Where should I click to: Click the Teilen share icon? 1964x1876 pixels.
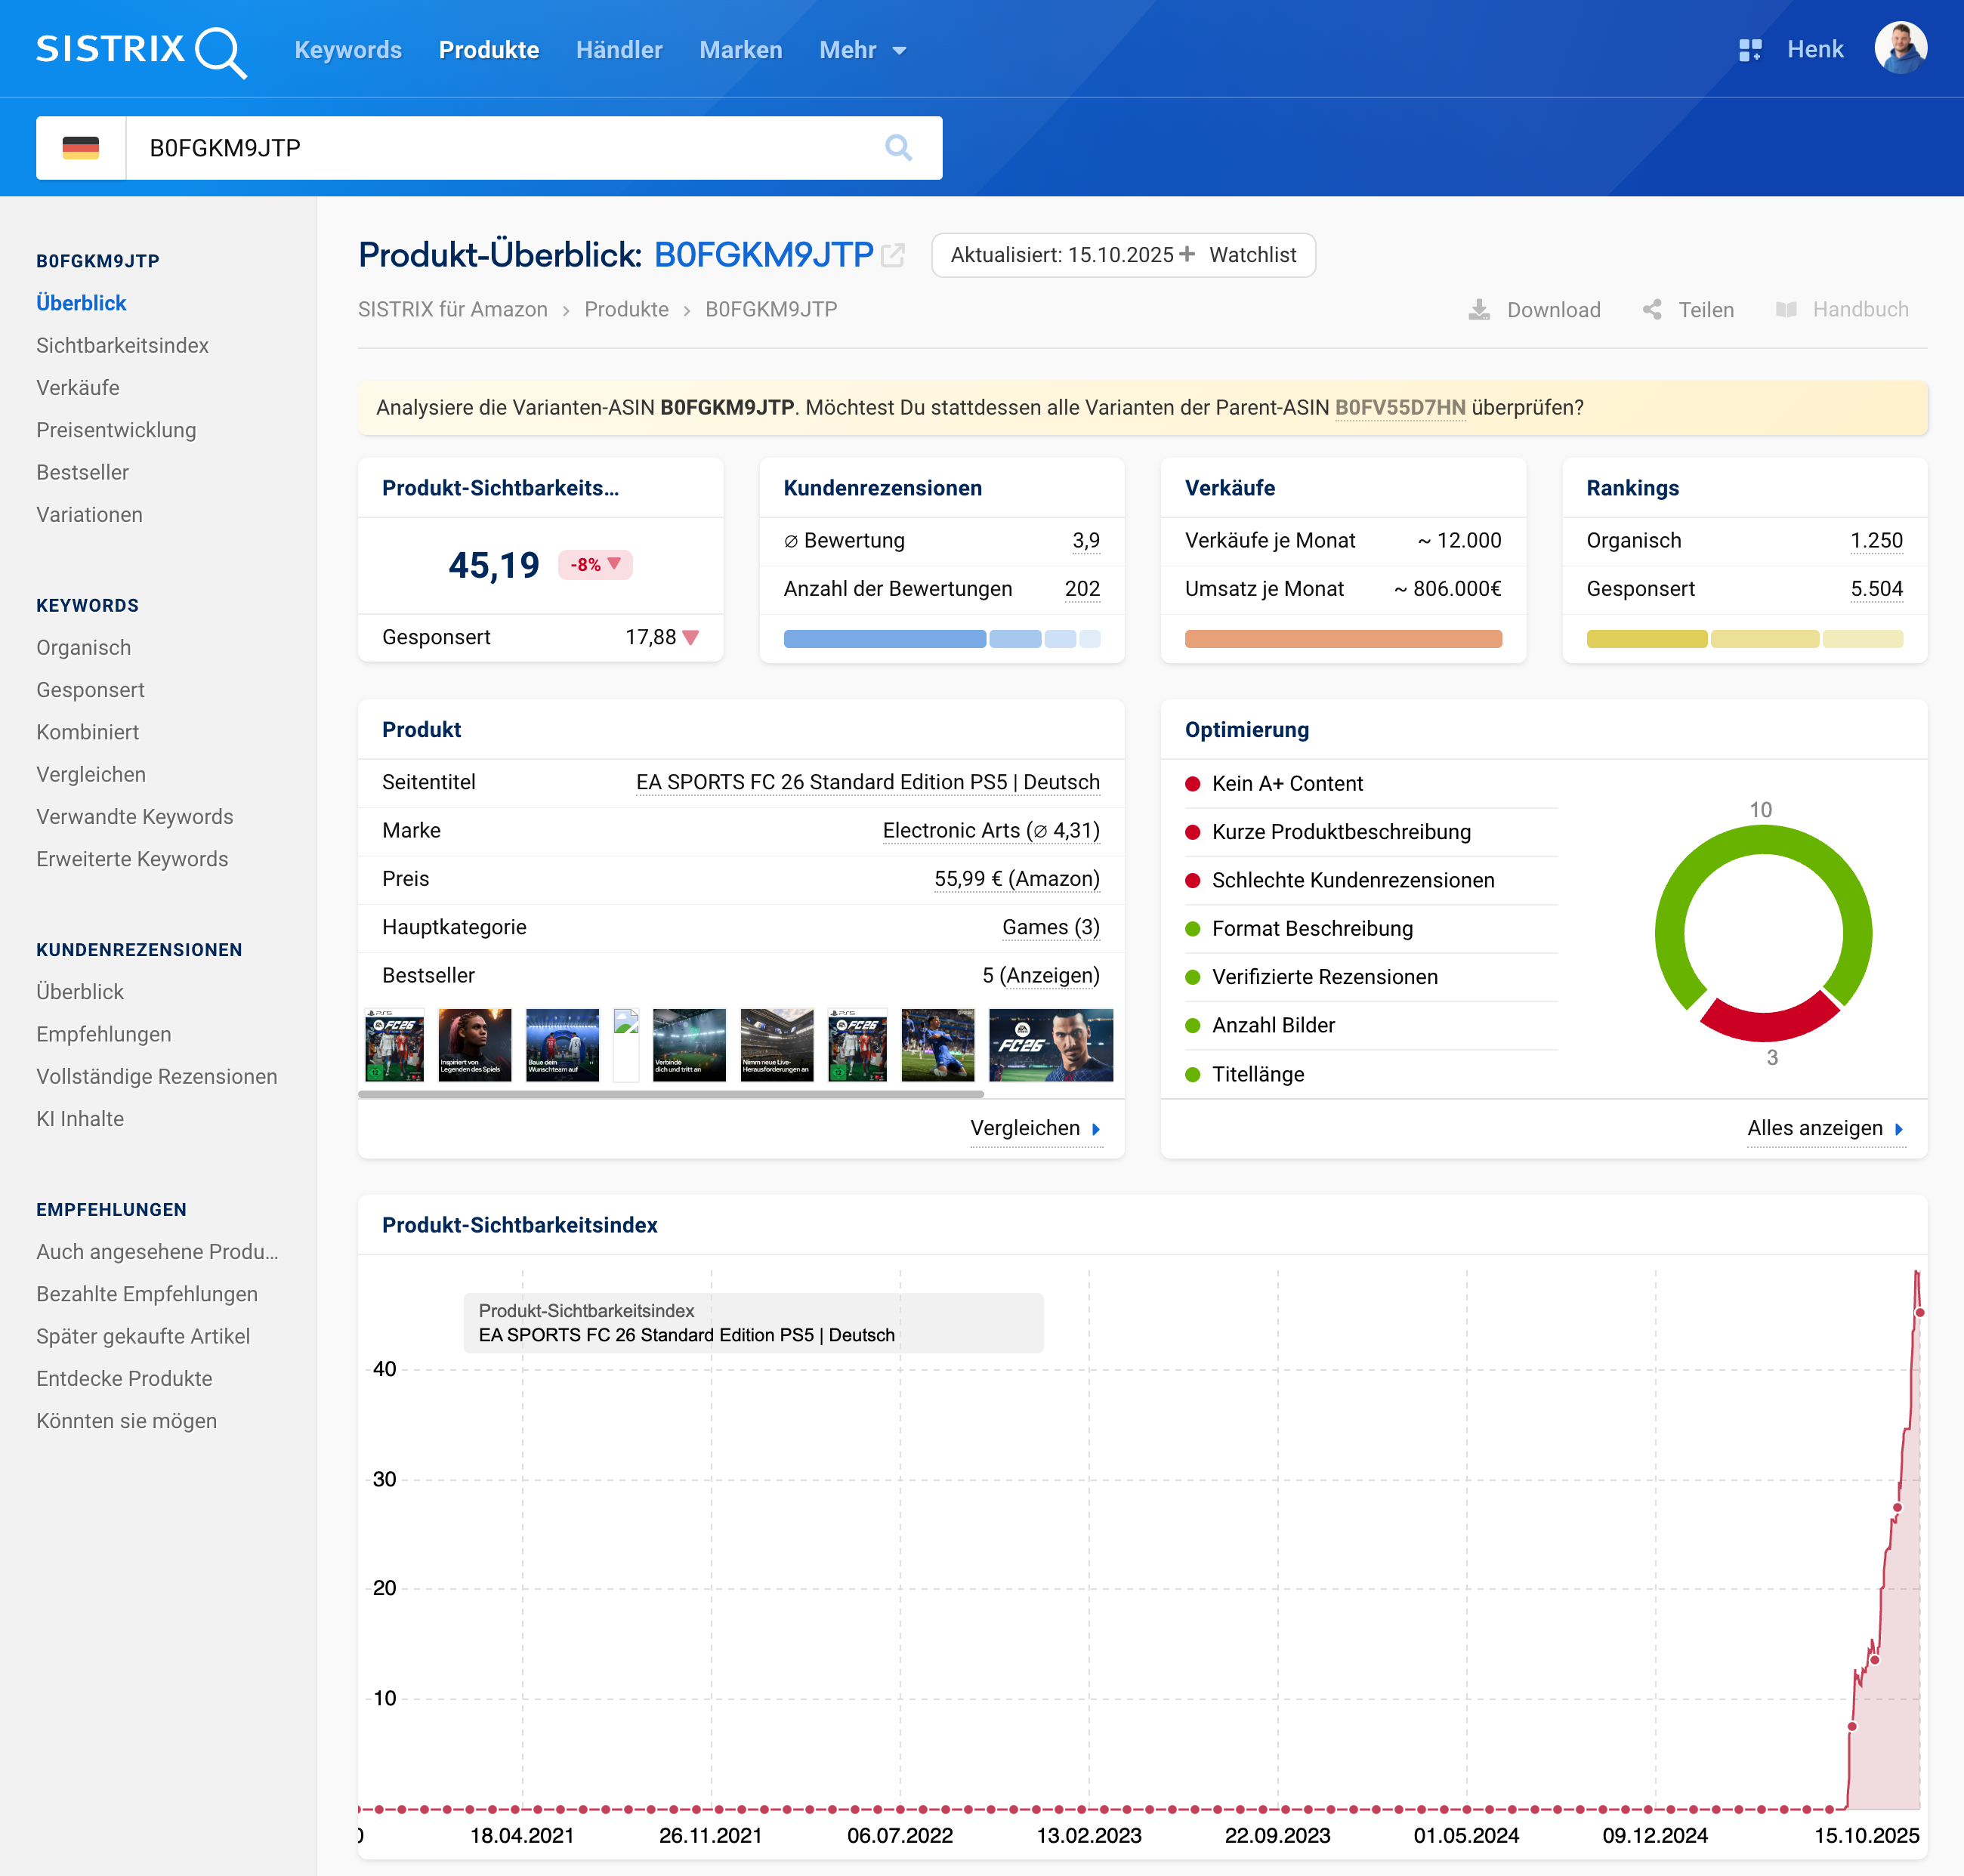[1652, 310]
